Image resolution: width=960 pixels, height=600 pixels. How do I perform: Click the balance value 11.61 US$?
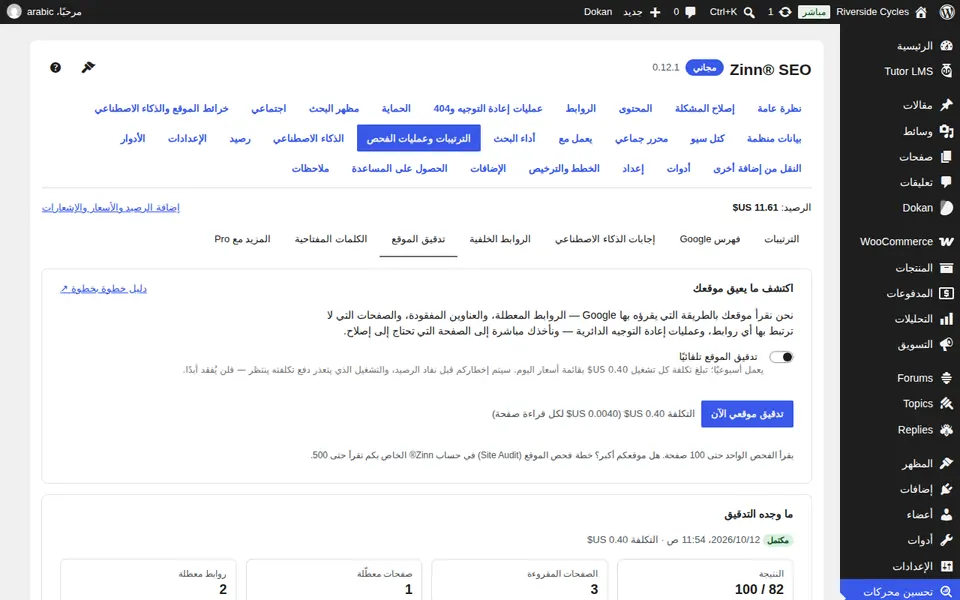coord(755,208)
